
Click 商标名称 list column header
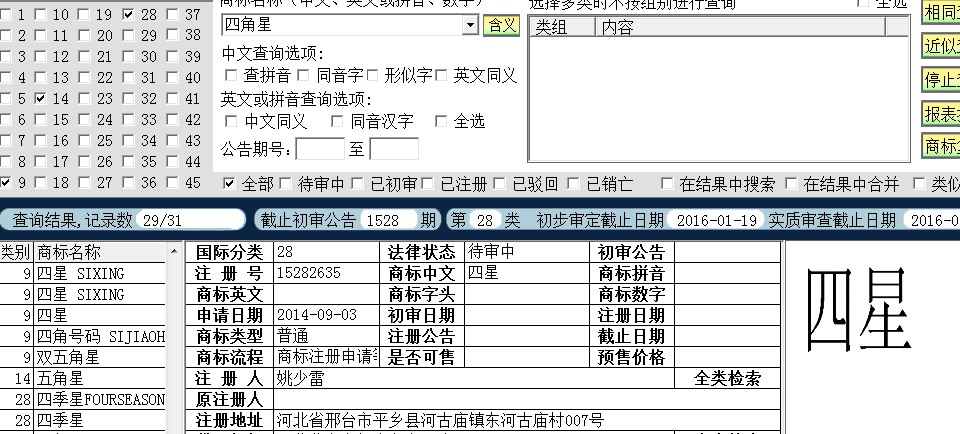[100, 252]
